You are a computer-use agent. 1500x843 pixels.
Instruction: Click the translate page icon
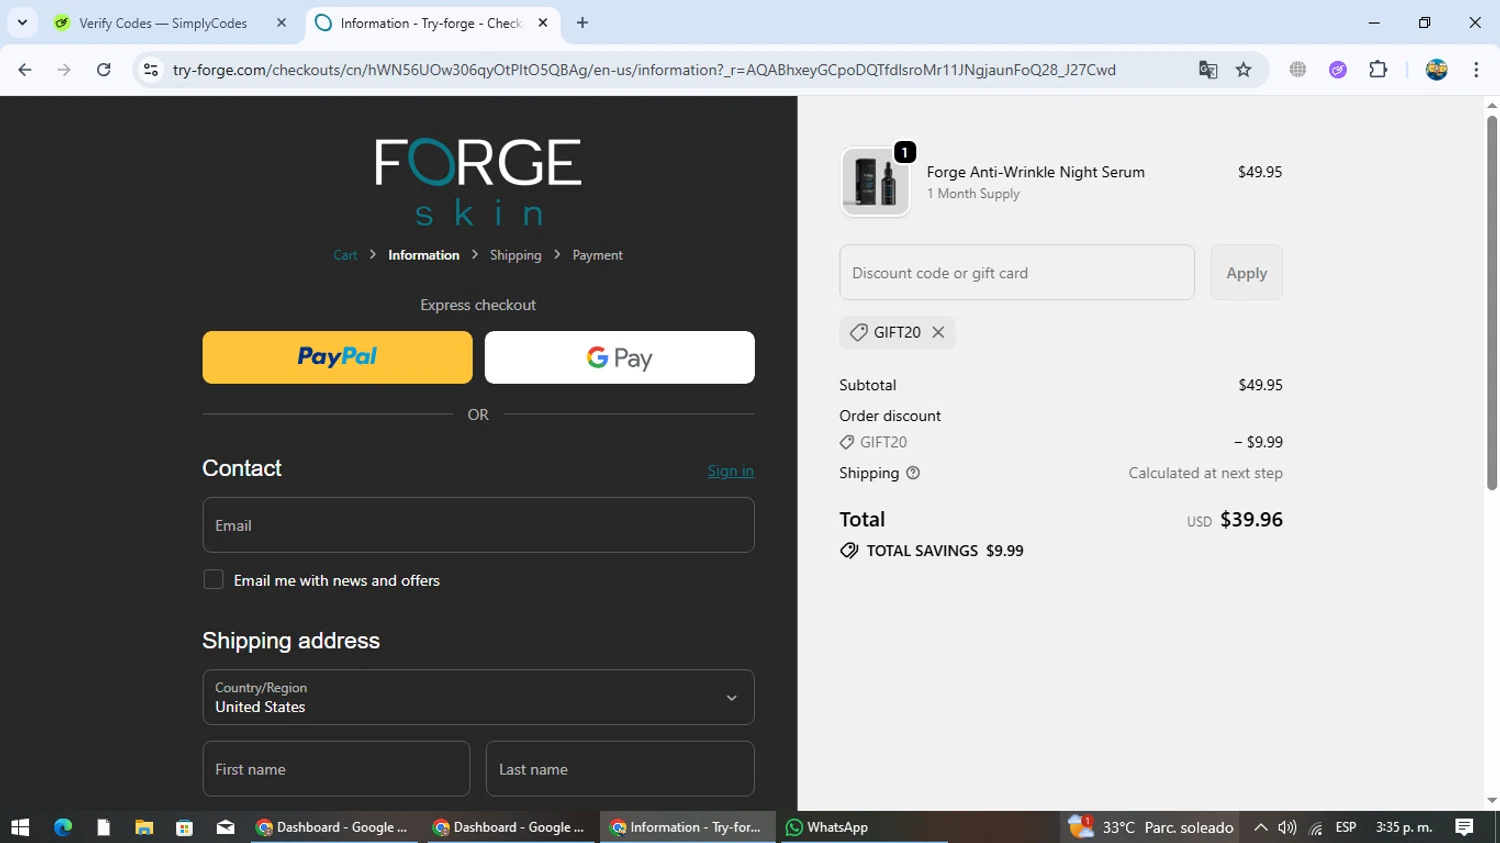[1208, 70]
